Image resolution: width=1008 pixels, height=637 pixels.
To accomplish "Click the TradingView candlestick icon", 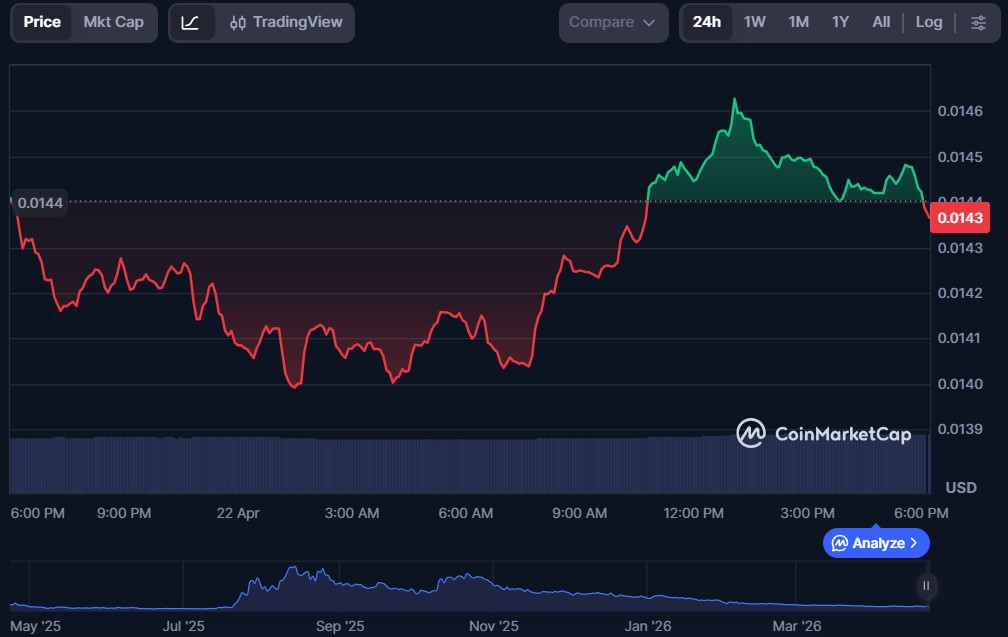I will click(x=238, y=22).
